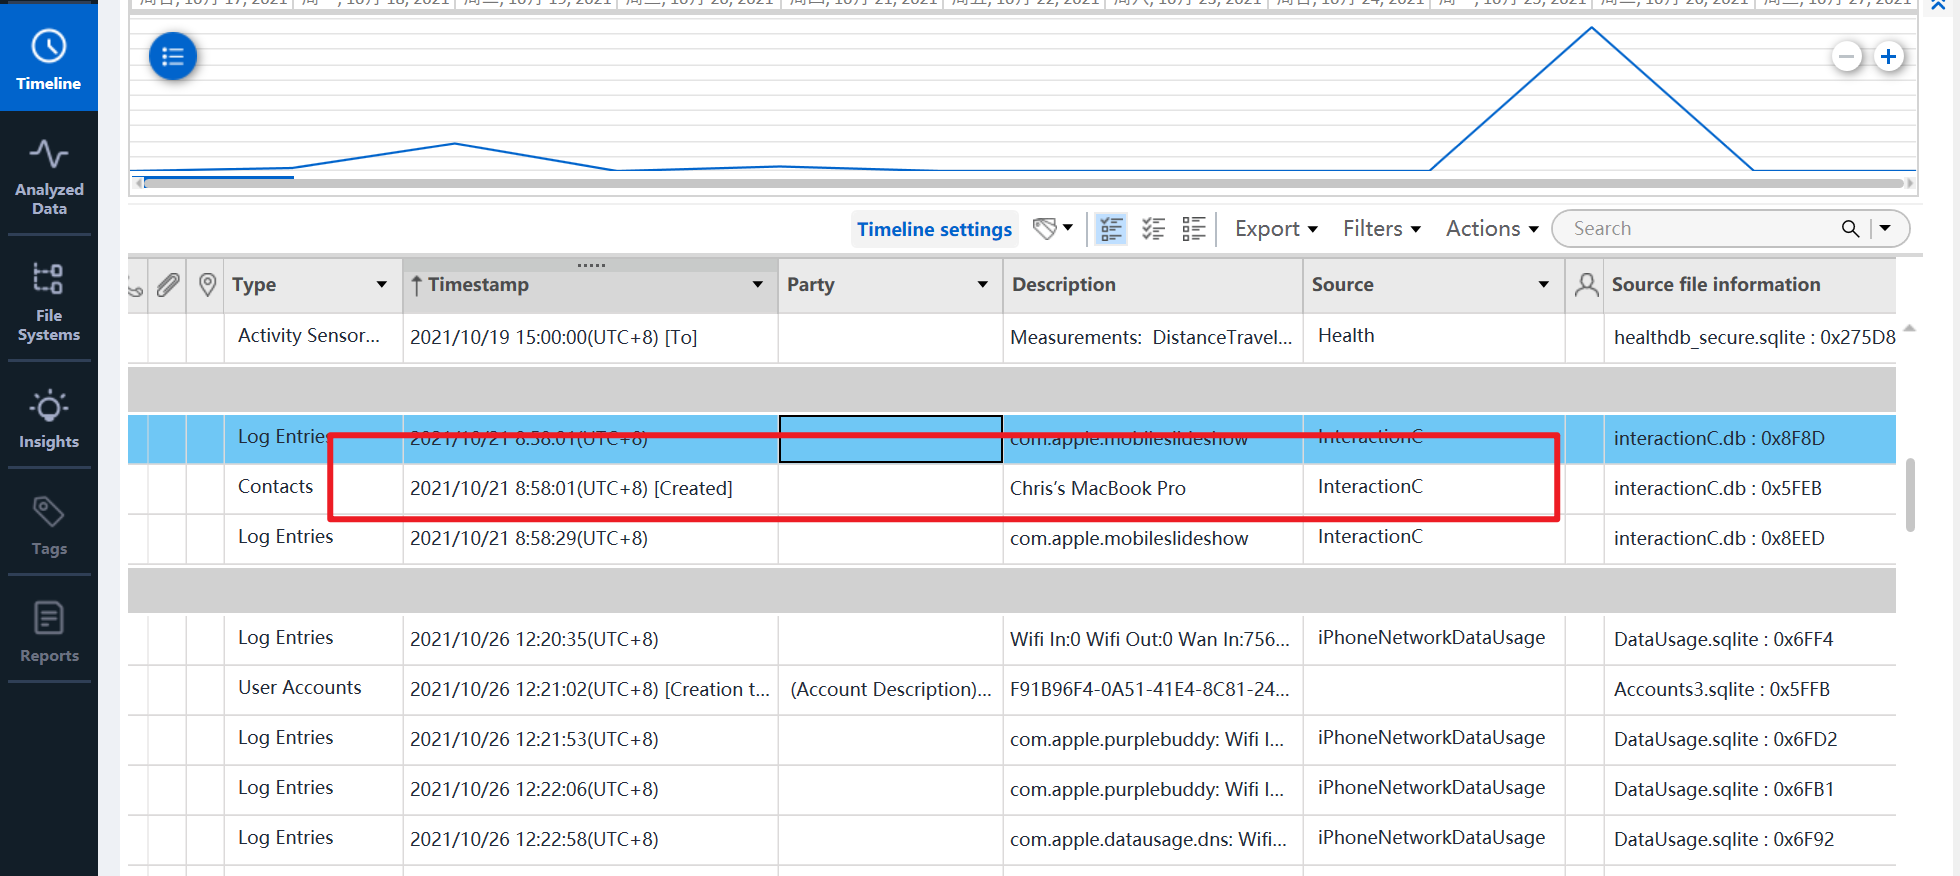Click the selected empty Party cell

pyautogui.click(x=890, y=439)
